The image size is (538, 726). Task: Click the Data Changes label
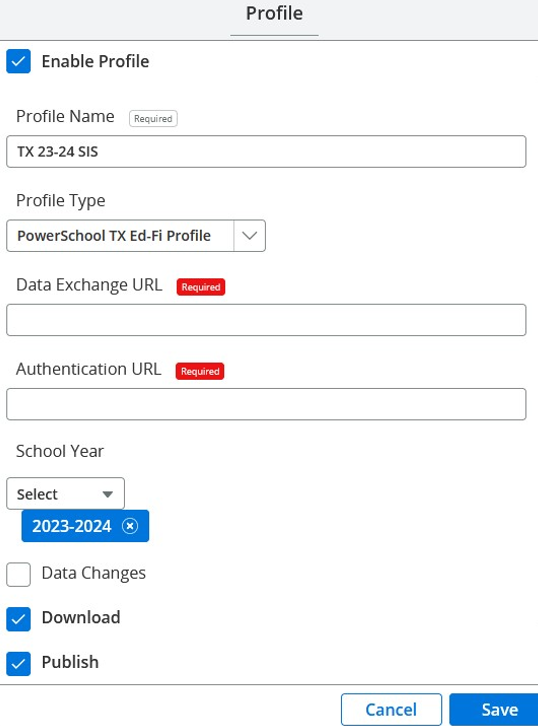coord(94,573)
